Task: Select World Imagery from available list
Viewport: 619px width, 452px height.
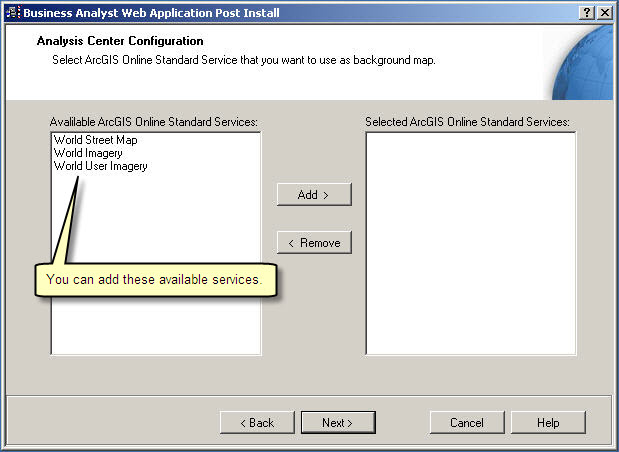Action: (88, 153)
